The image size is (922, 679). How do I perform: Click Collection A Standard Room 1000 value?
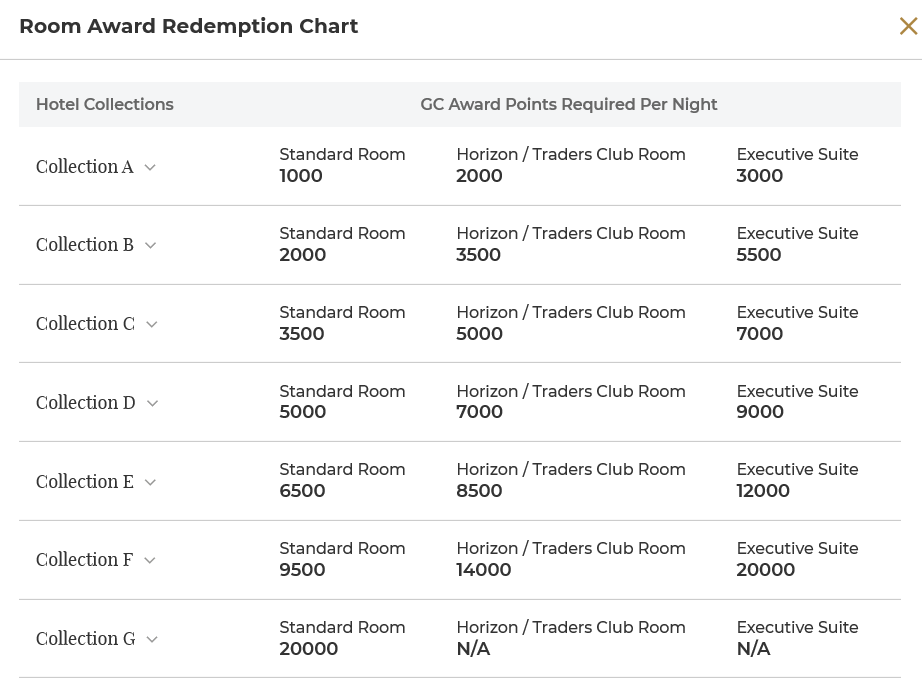301,176
